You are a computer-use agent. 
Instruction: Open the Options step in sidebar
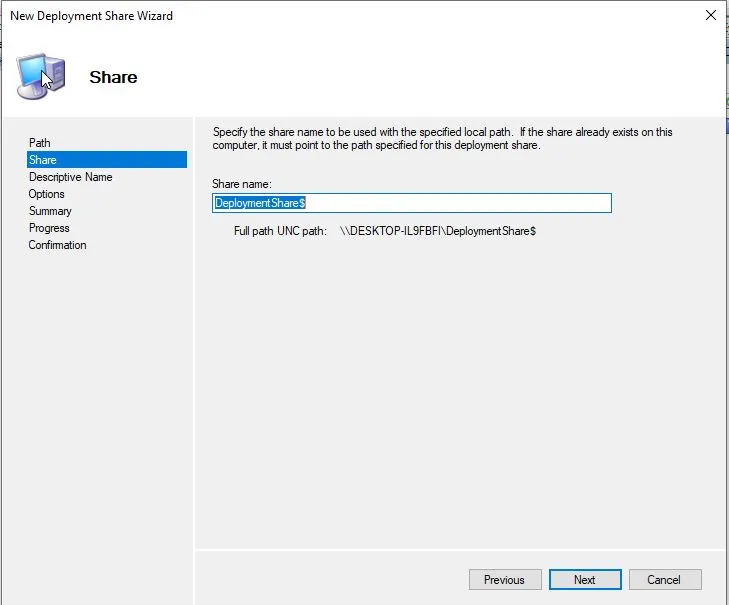click(47, 194)
